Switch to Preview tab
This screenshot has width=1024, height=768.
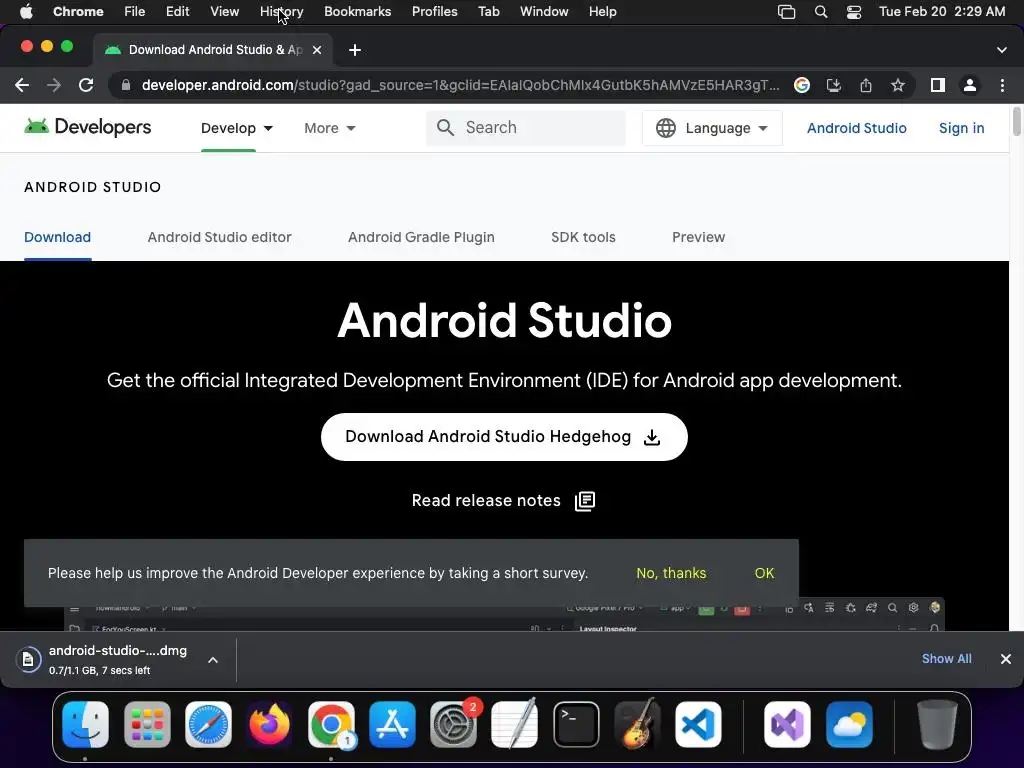click(x=698, y=237)
